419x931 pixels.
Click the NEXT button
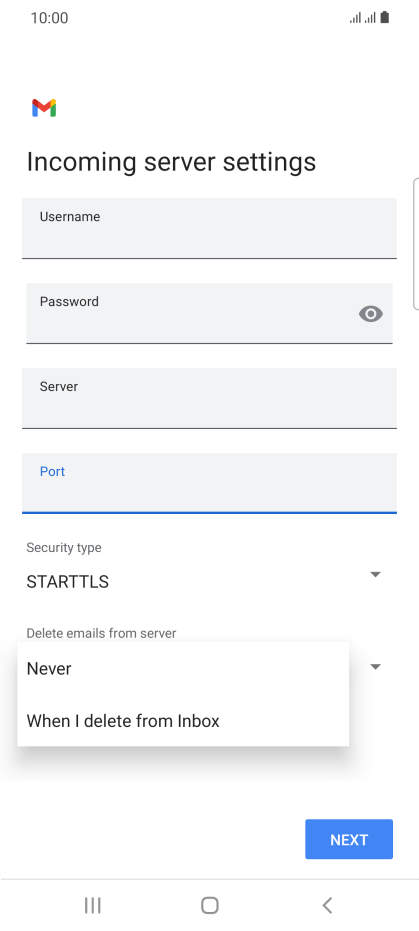[349, 839]
